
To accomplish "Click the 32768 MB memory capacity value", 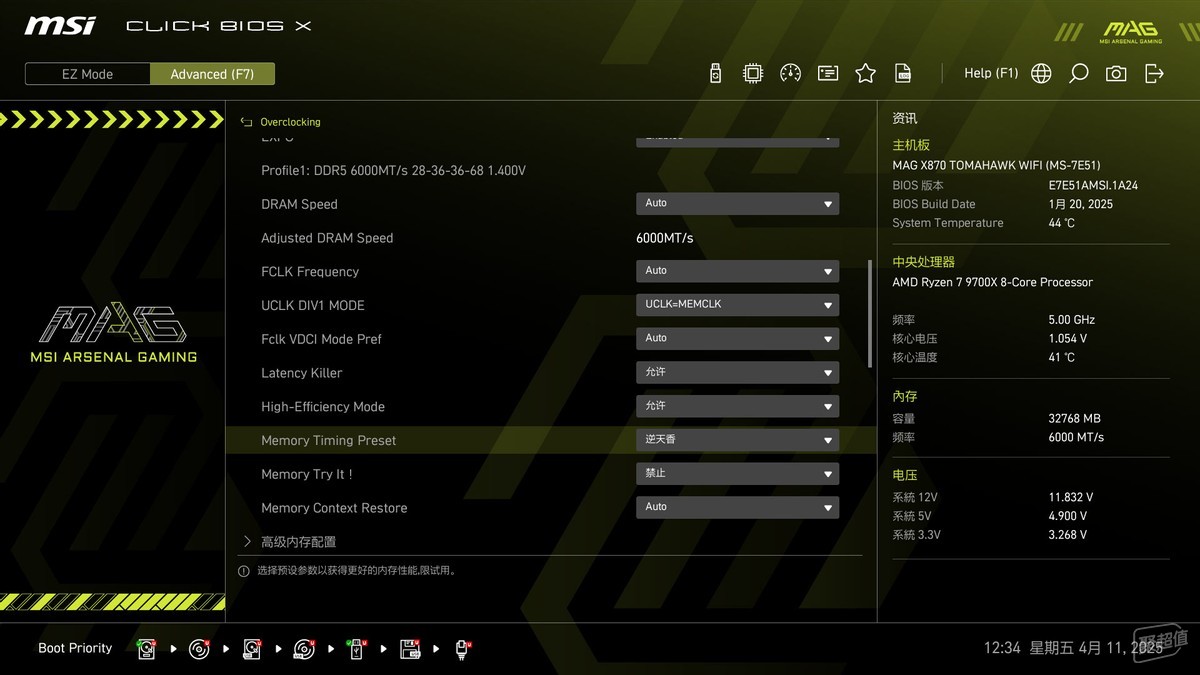I will 1074,419.
